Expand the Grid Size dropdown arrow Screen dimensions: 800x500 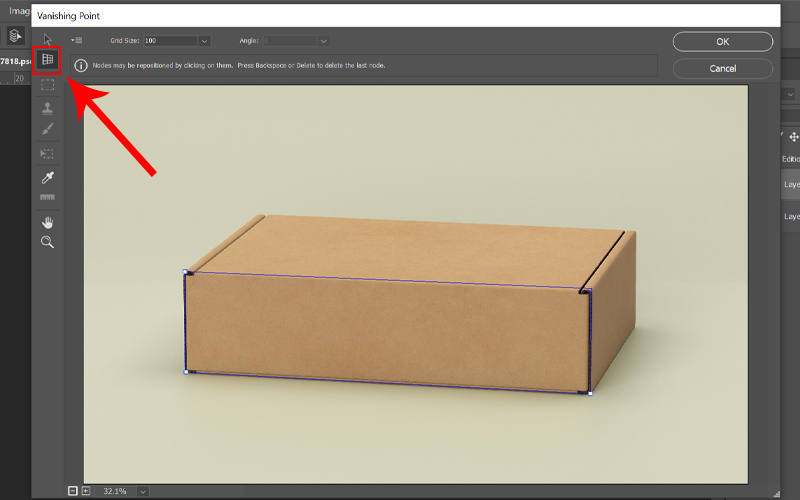coord(204,41)
